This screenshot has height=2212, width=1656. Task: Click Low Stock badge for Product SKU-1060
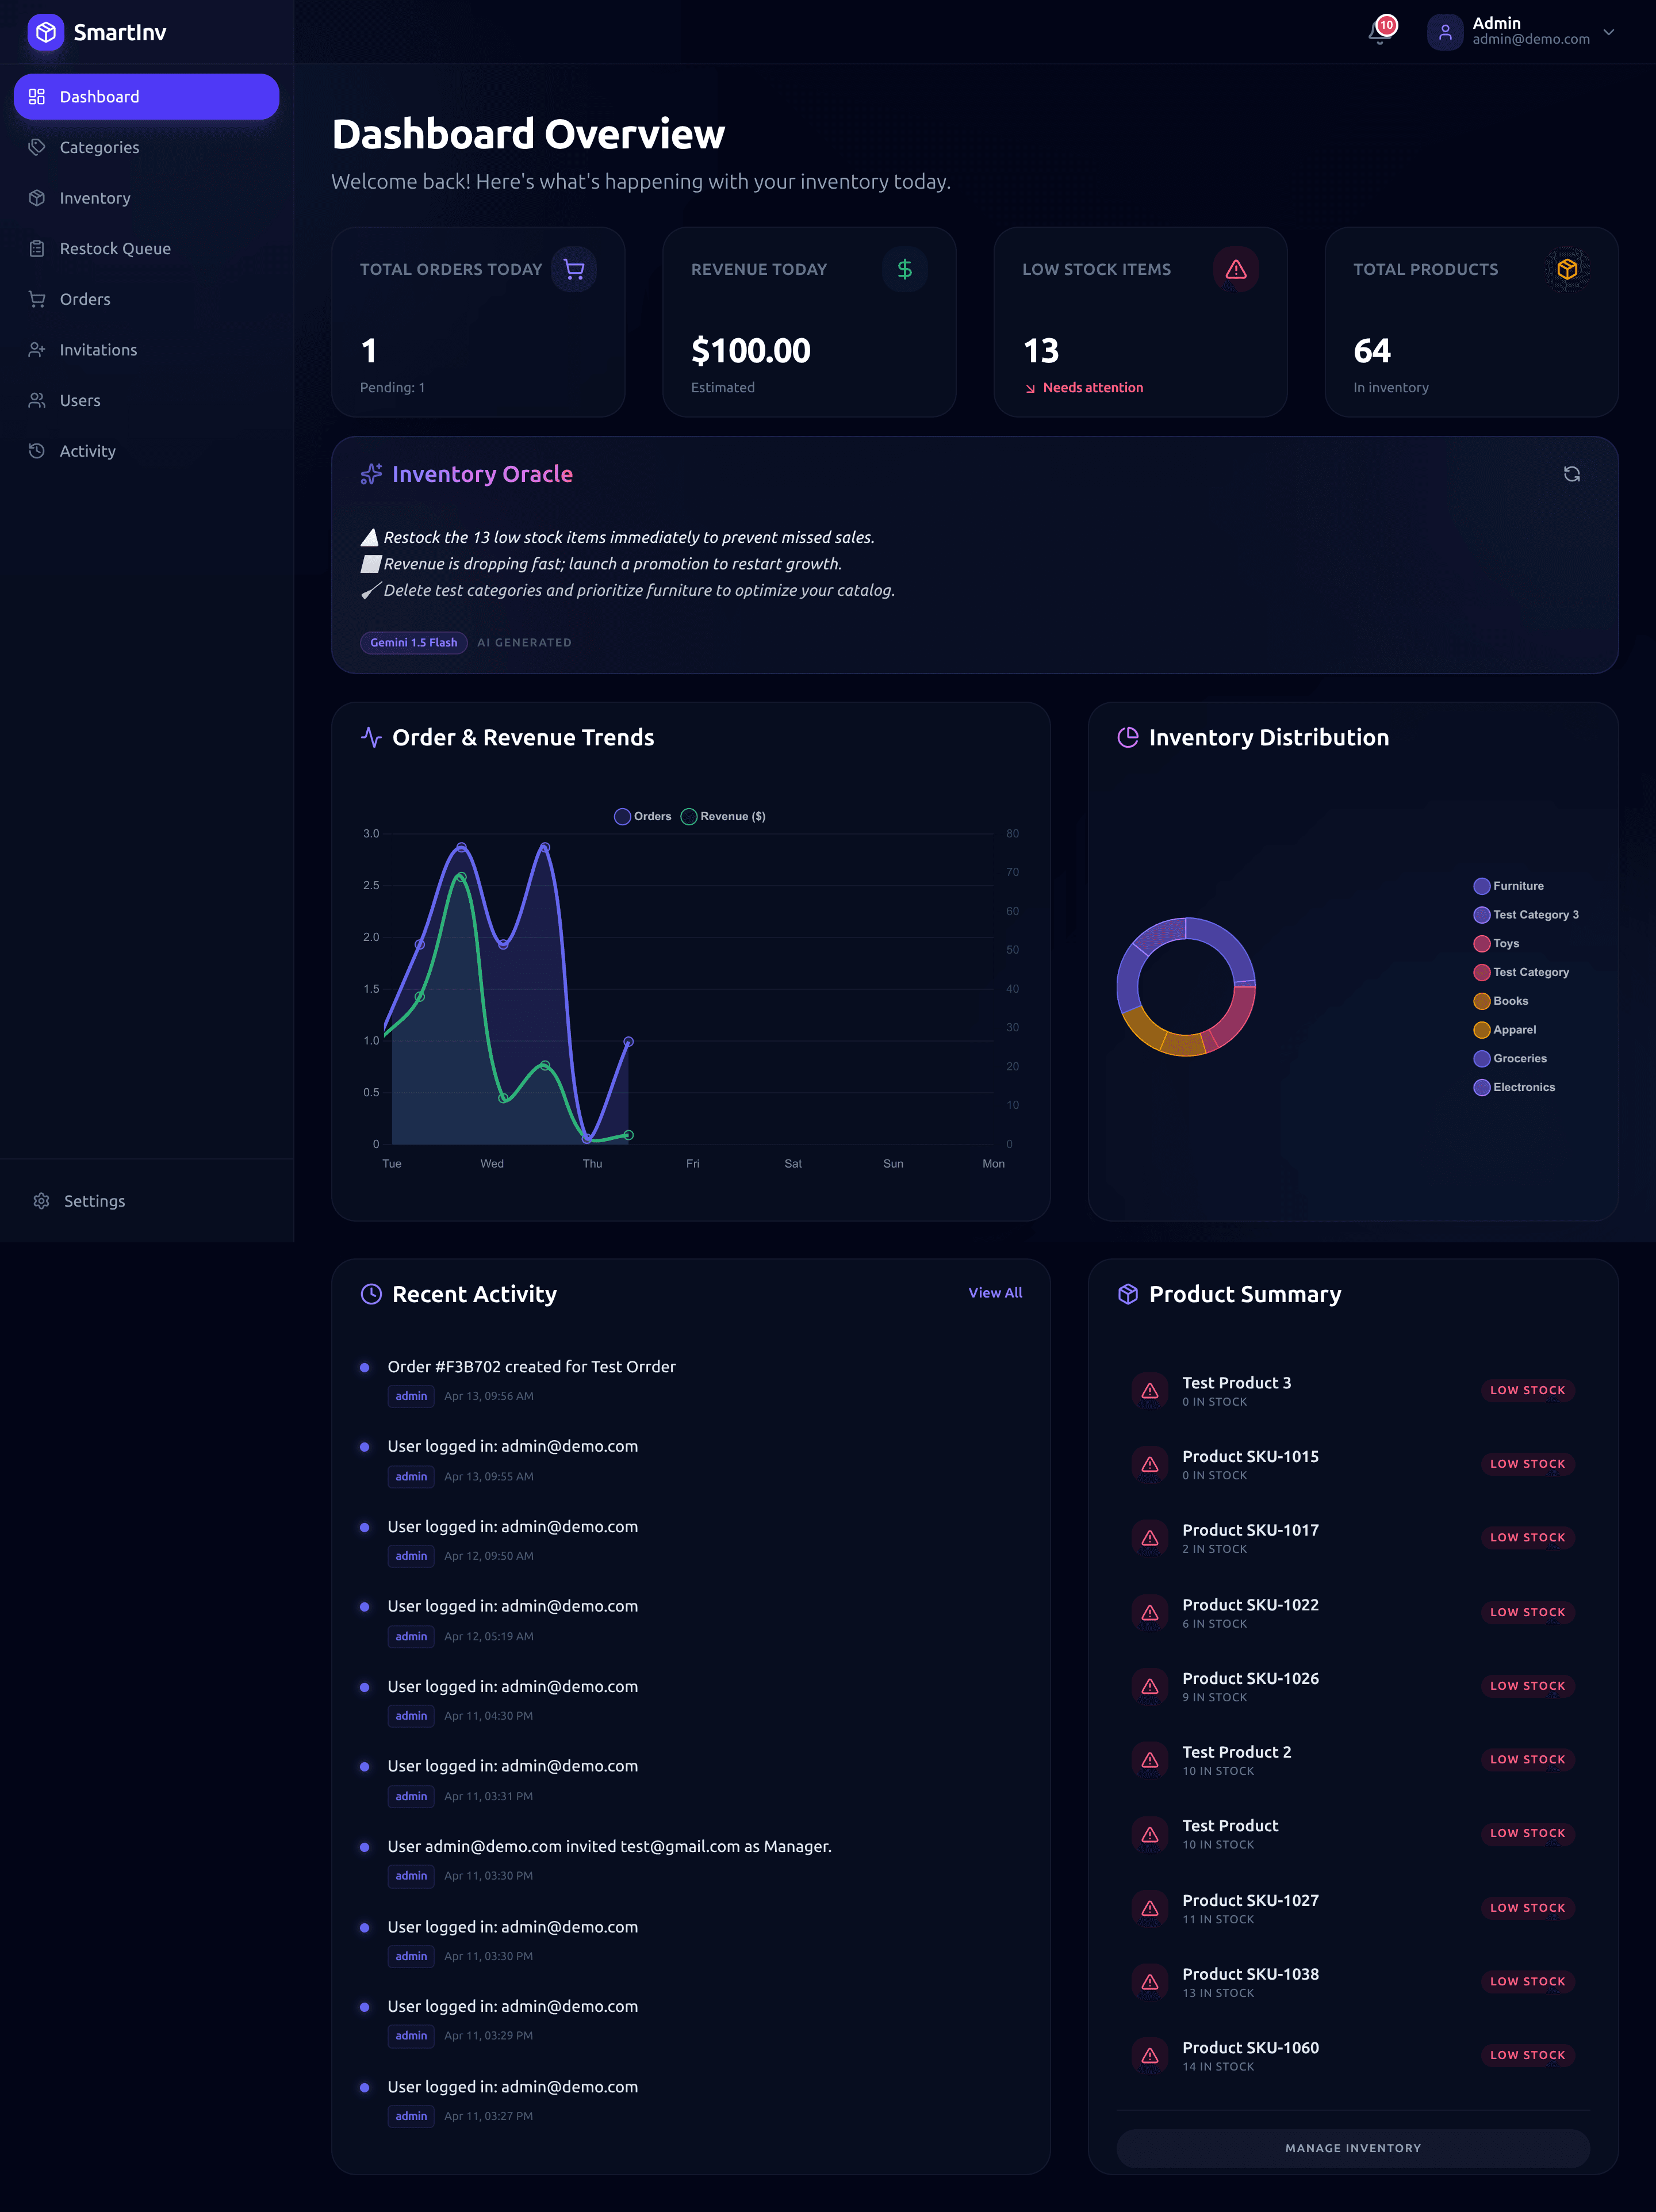[x=1527, y=2056]
